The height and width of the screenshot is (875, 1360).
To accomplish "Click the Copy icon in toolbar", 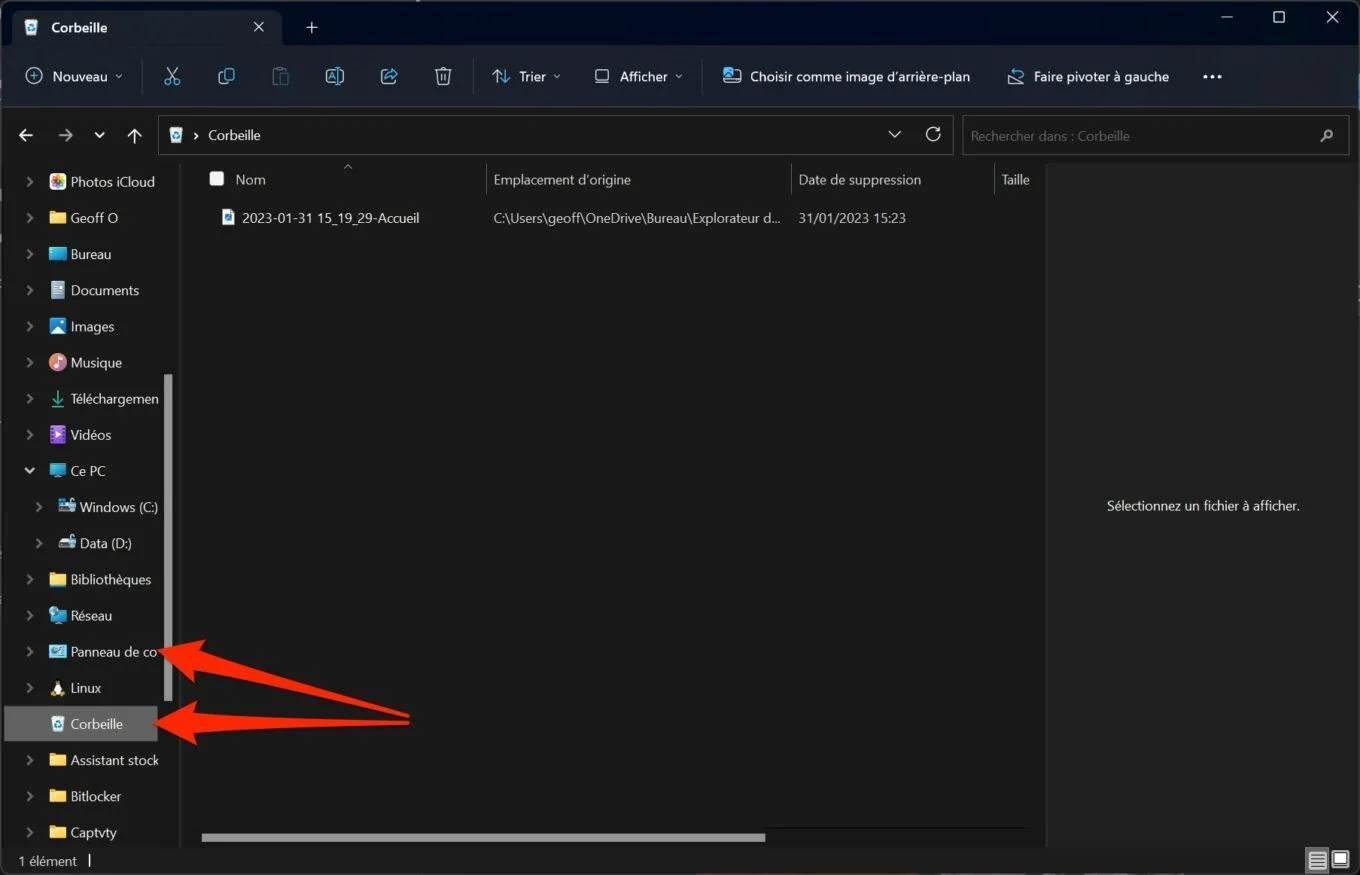I will point(227,76).
